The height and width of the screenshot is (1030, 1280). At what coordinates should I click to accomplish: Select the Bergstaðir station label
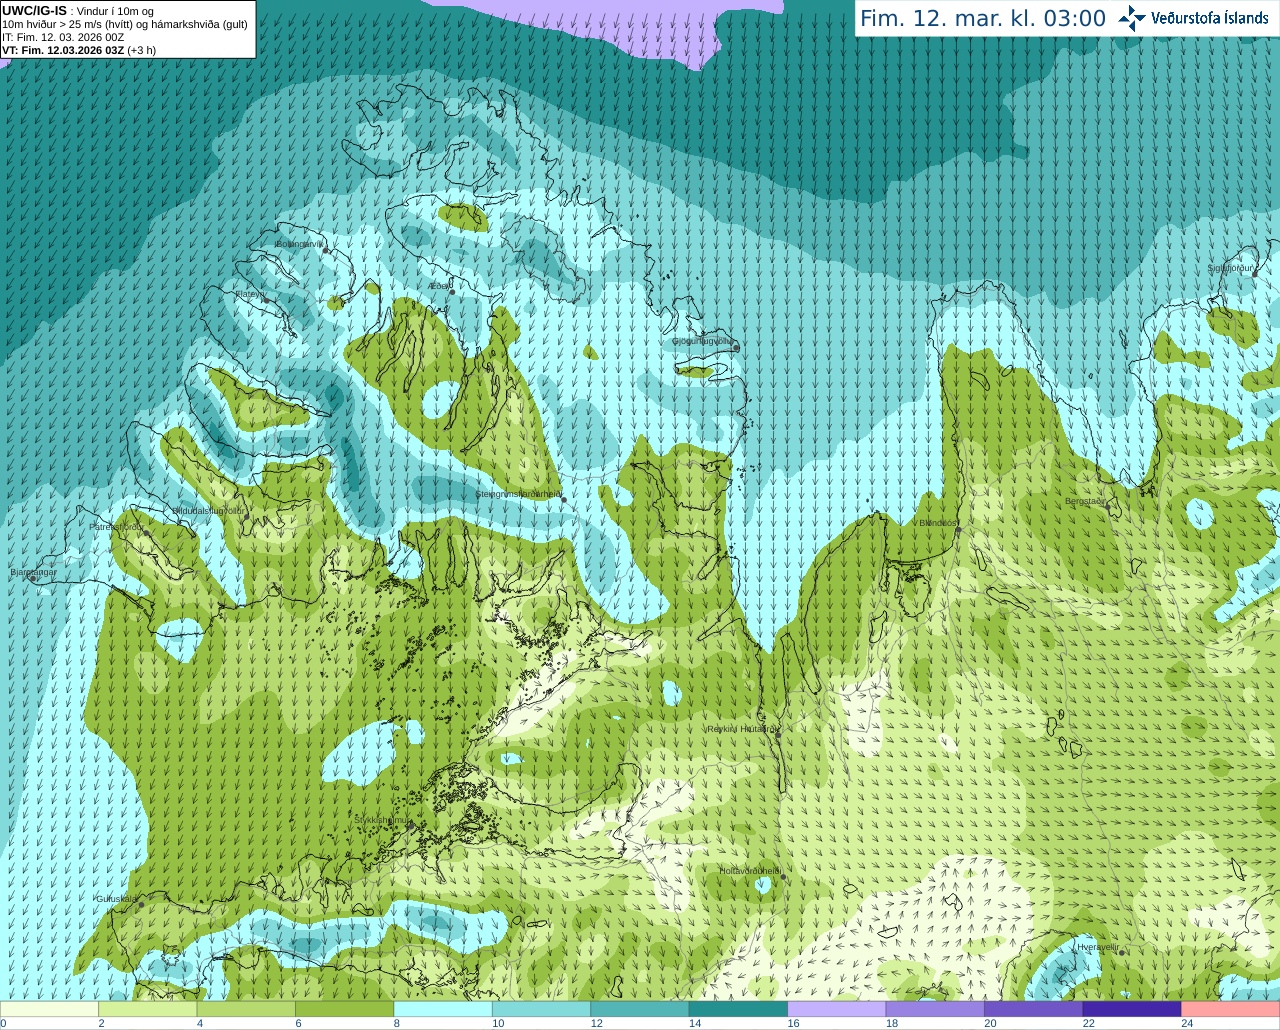[1085, 501]
